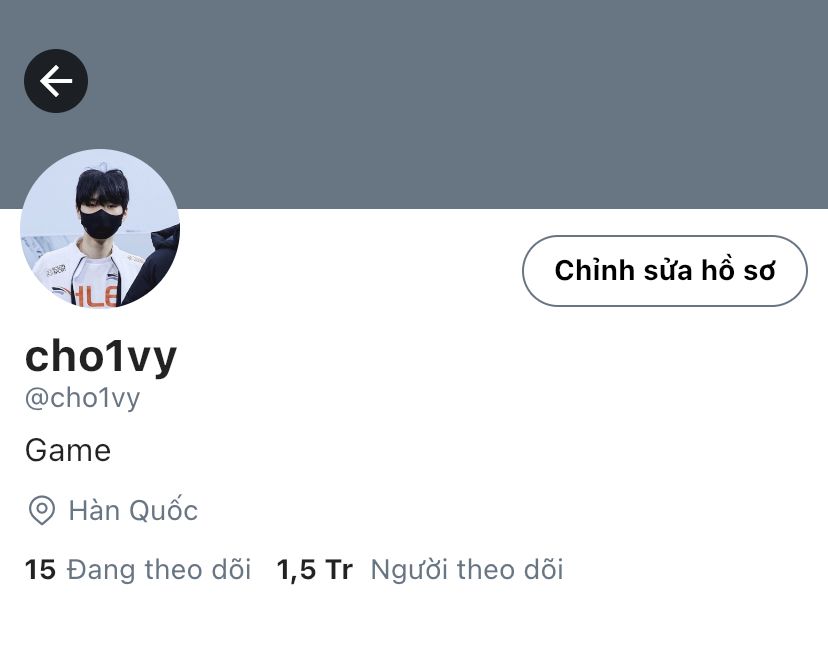Tap the dark hair in profile picture
The image size is (828, 653).
click(102, 185)
